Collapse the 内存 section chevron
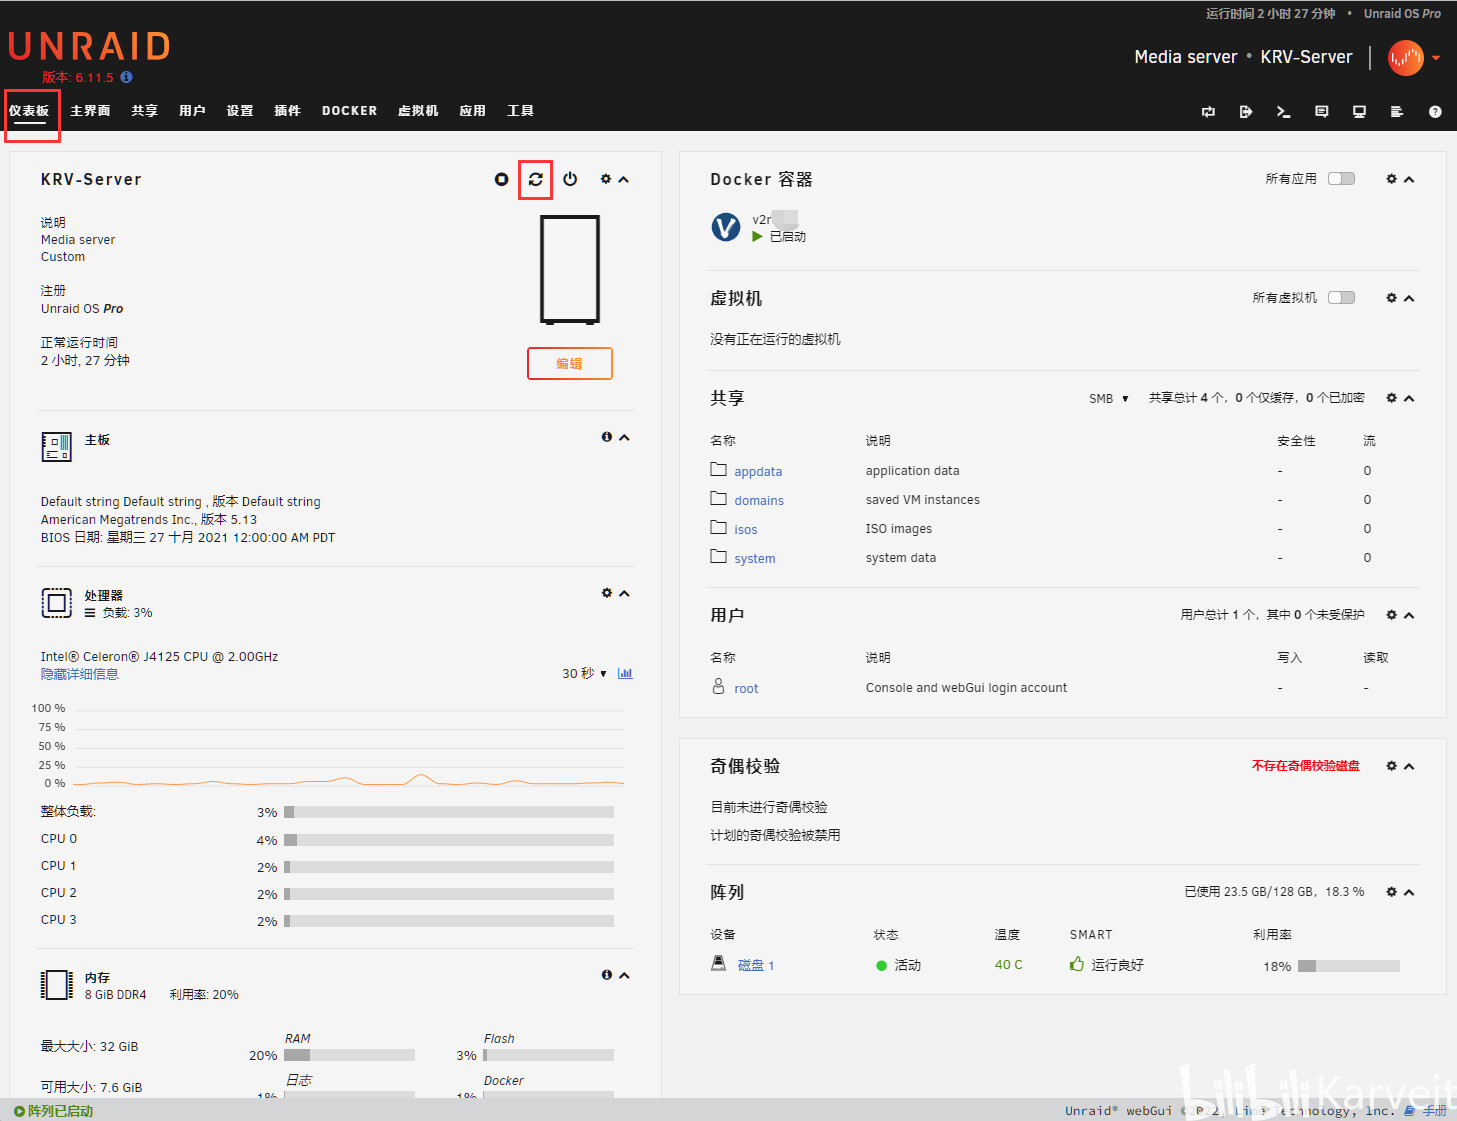The image size is (1457, 1121). point(624,976)
